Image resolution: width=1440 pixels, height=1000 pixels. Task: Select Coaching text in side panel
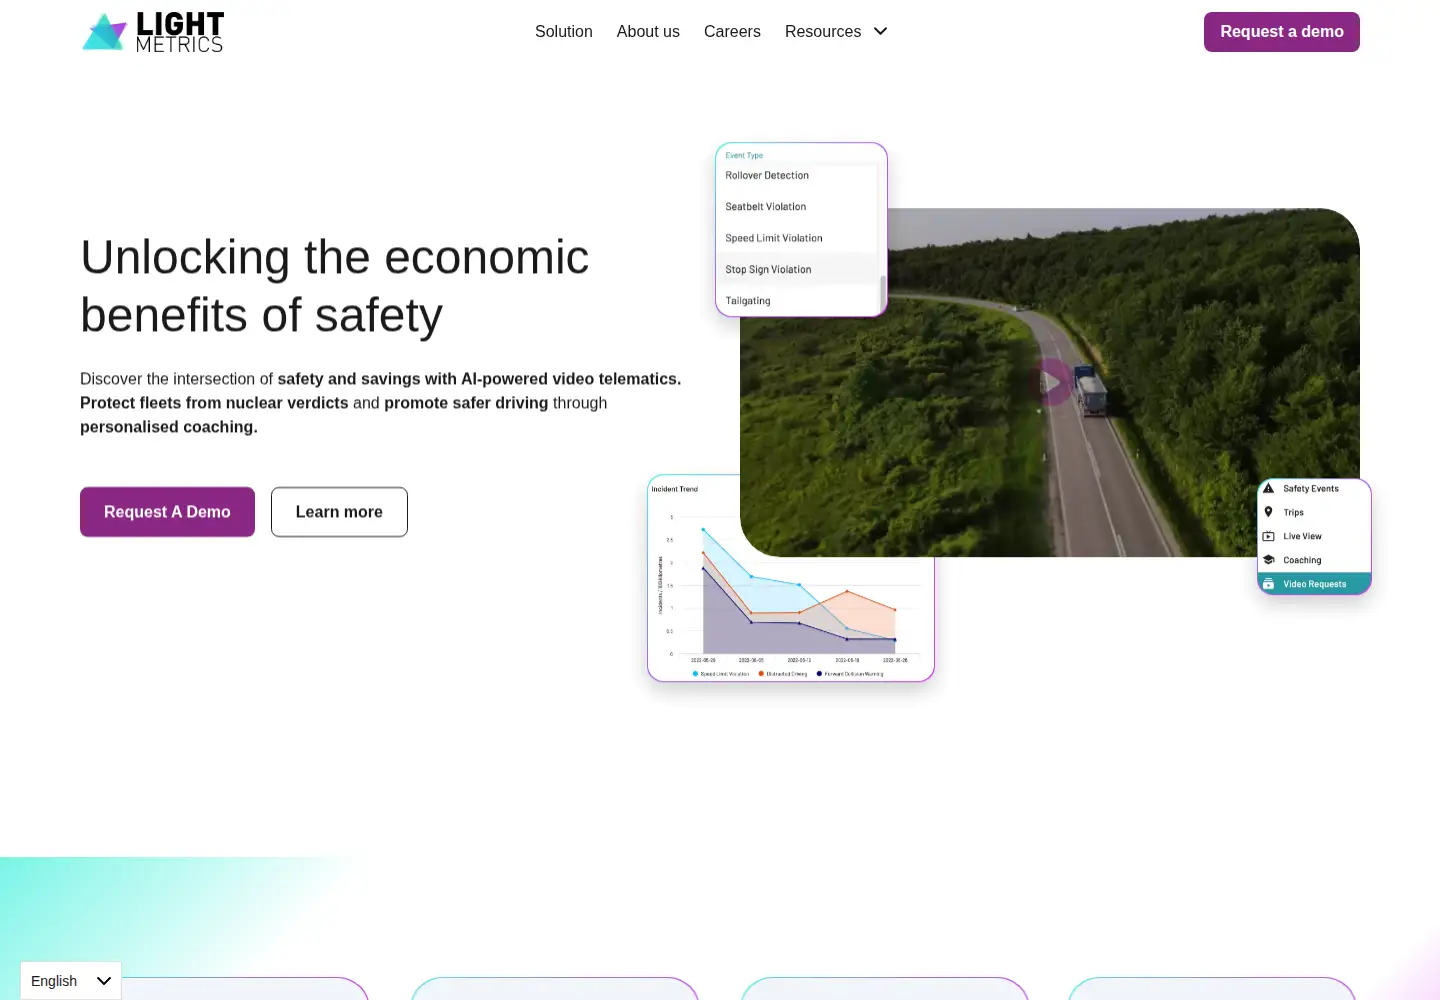(x=1302, y=561)
